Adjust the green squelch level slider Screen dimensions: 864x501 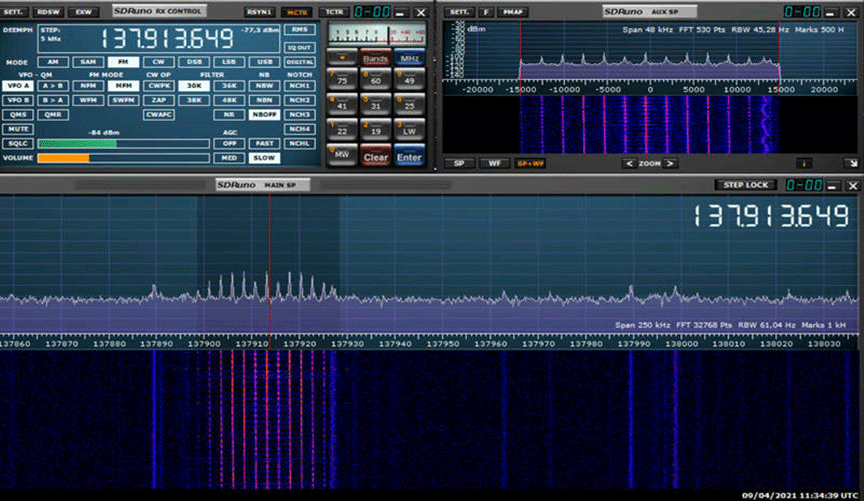click(x=123, y=144)
